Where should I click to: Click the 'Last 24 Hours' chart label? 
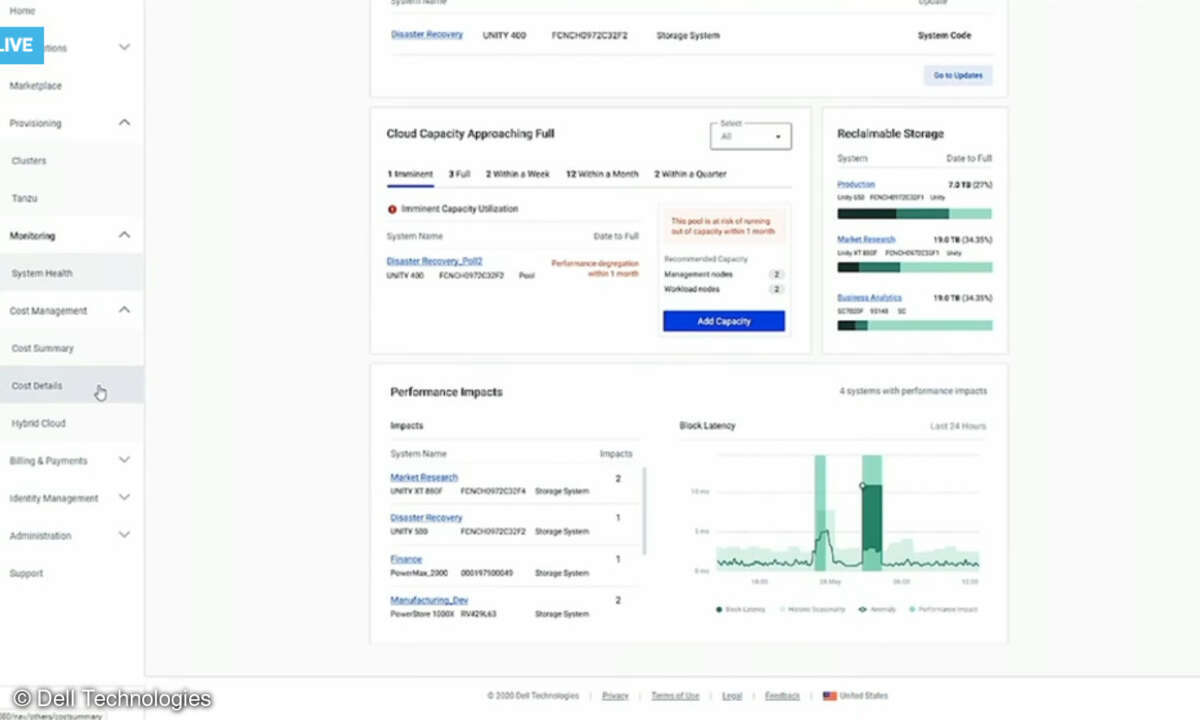pyautogui.click(x=958, y=426)
